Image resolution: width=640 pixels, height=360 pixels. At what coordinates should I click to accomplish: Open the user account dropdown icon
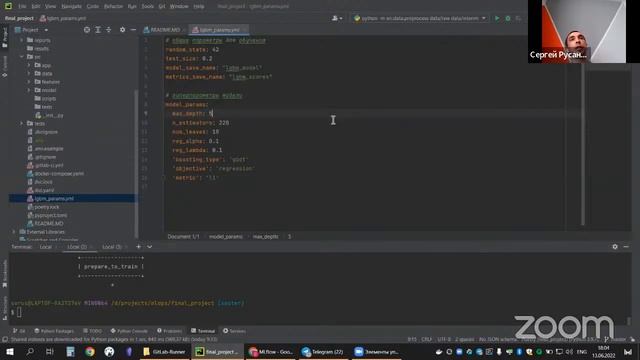point(337,18)
